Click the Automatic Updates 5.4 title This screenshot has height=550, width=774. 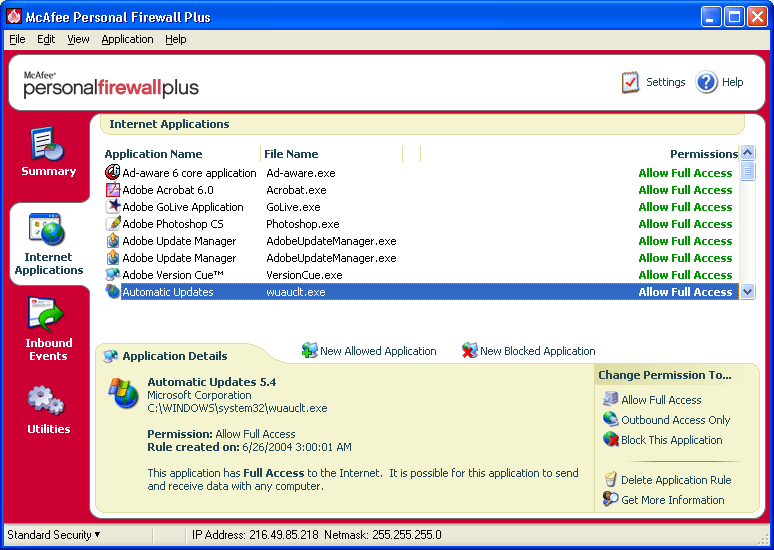click(211, 382)
